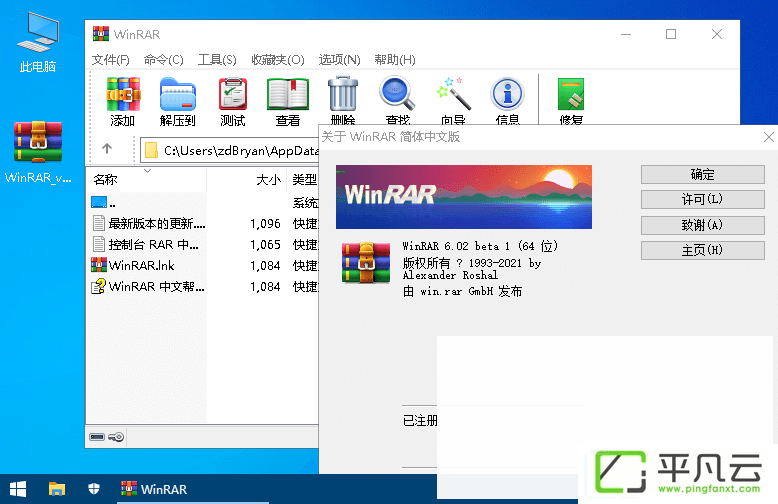Viewport: 778px width, 504px height.
Task: Go up one folder with the arrow
Action: (x=107, y=148)
